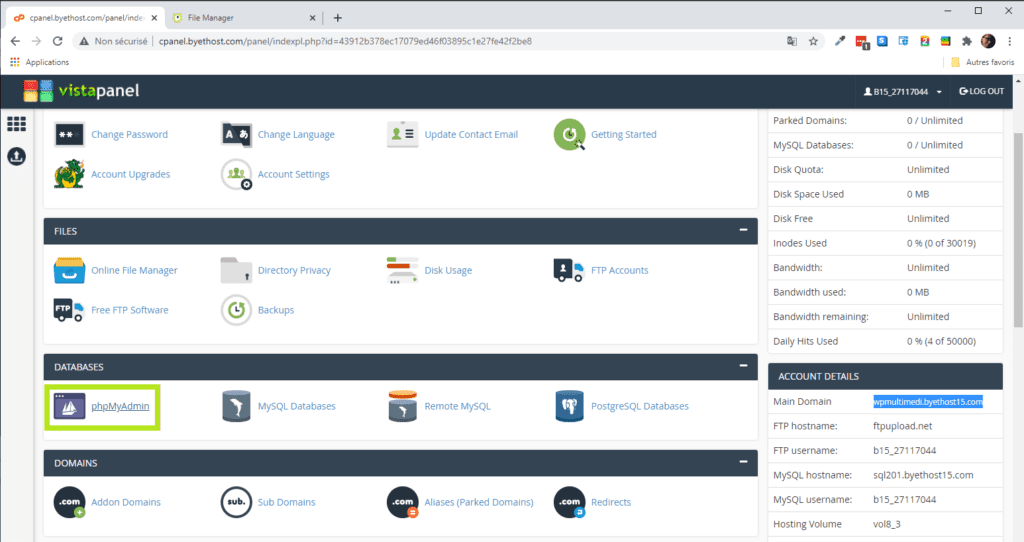Click the upload sidebar icon
This screenshot has width=1024, height=542.
point(16,157)
